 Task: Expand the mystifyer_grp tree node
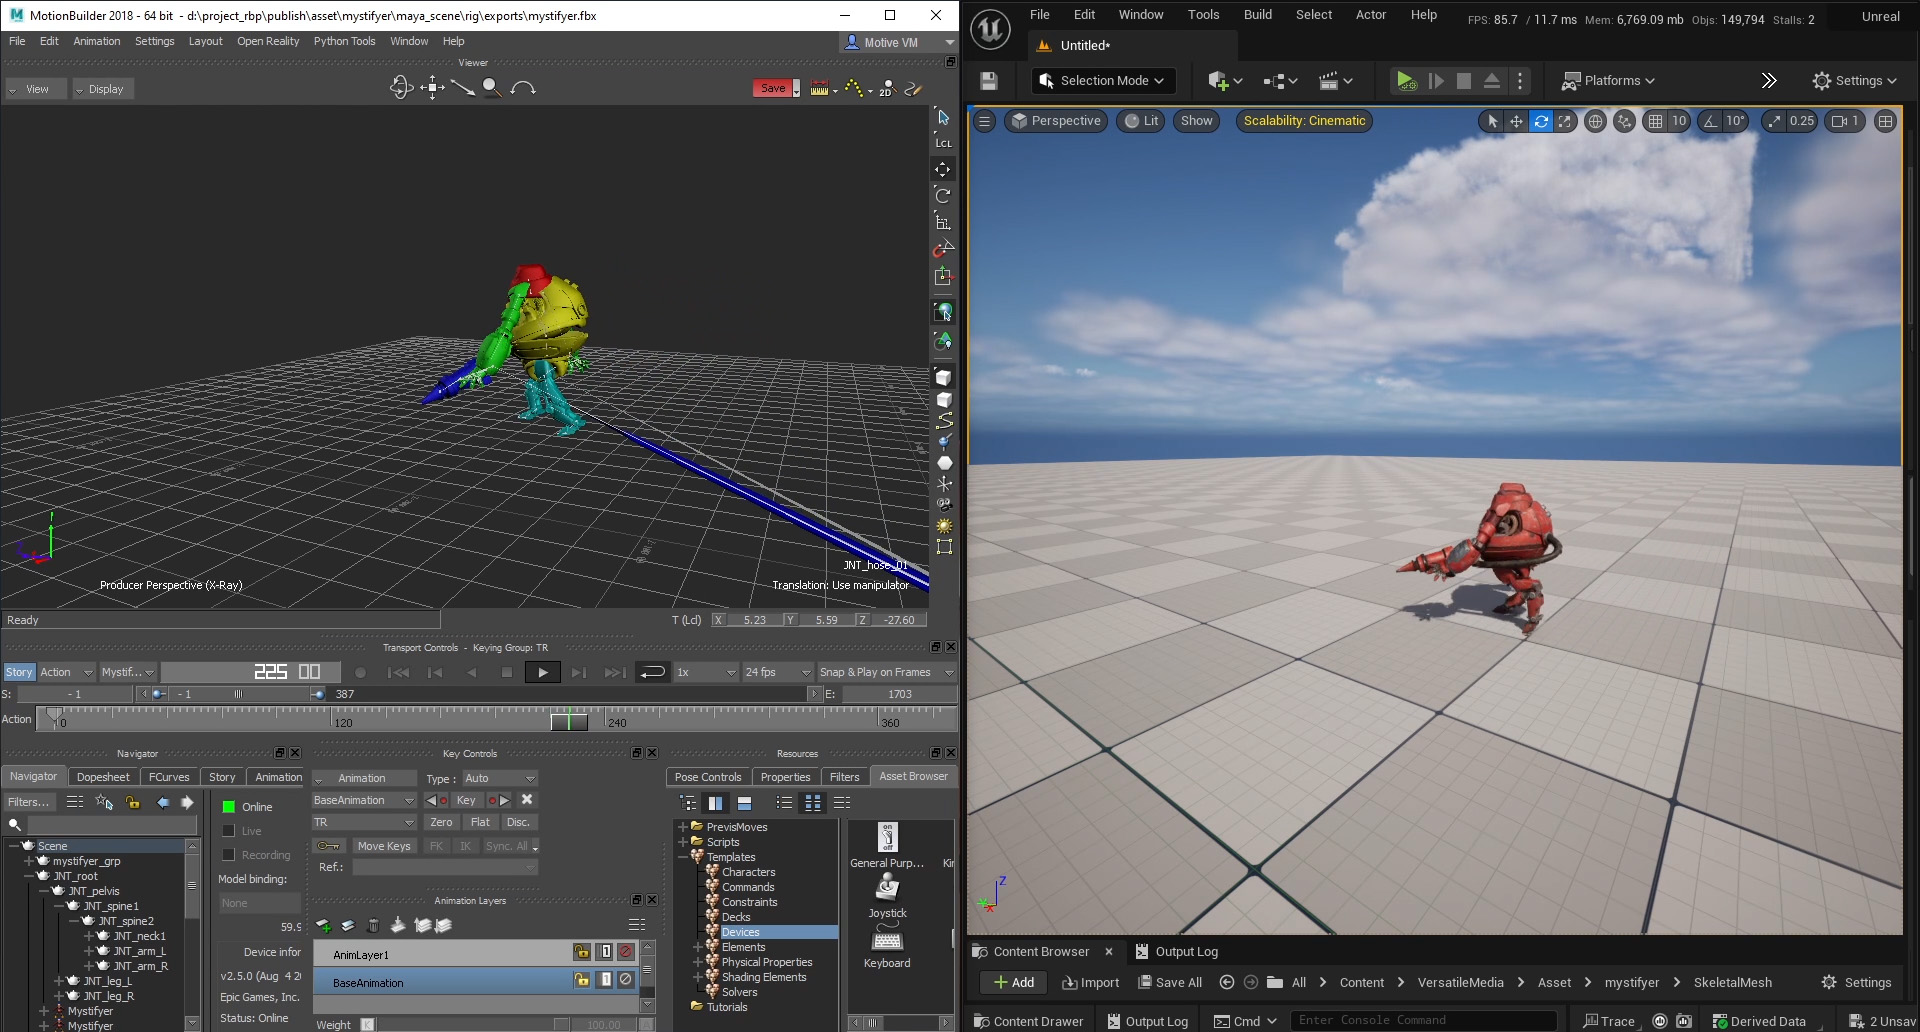[29, 861]
